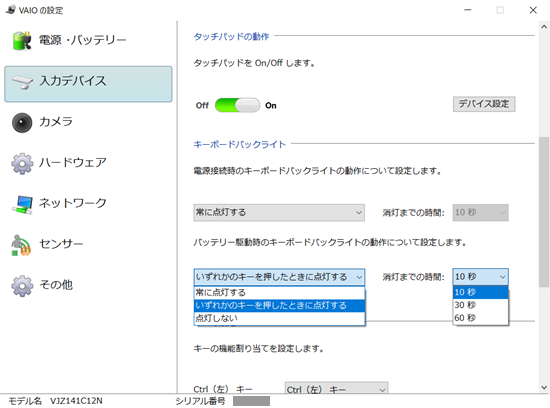Click the vertical scrollbar thumb
Image resolution: width=550 pixels, height=408 pixels.
(544, 212)
